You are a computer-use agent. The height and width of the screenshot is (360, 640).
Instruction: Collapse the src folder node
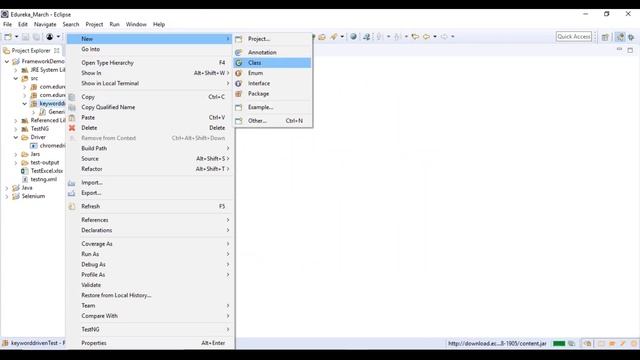pos(16,78)
